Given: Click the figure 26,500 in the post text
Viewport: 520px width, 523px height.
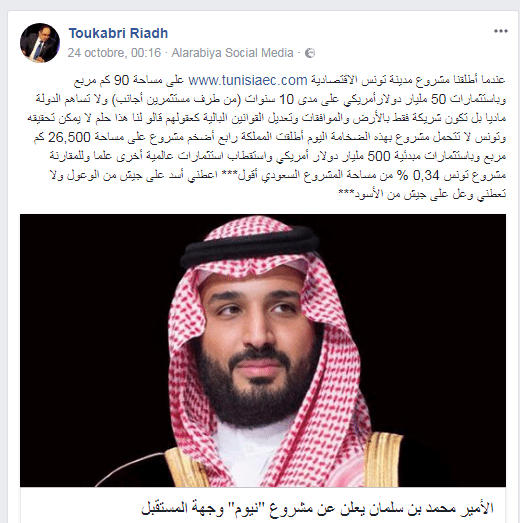Looking at the screenshot, I should click(x=69, y=137).
